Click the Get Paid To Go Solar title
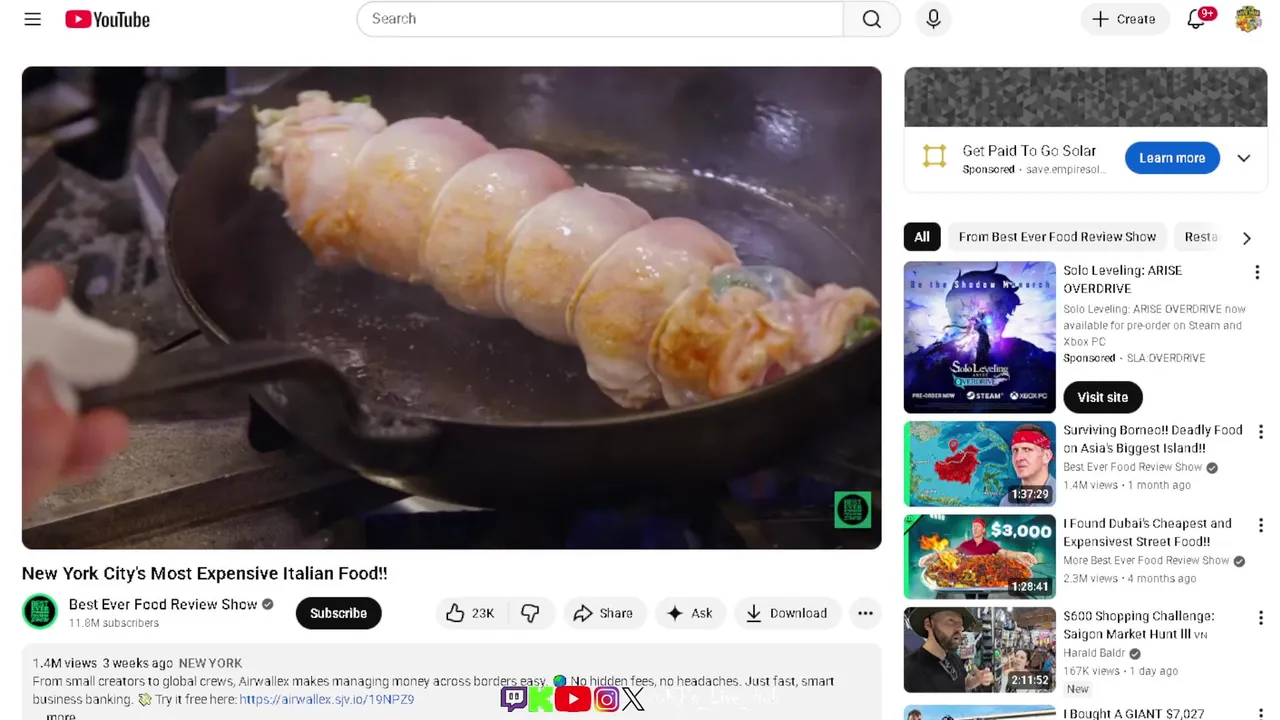The image size is (1280, 720). tap(1029, 150)
